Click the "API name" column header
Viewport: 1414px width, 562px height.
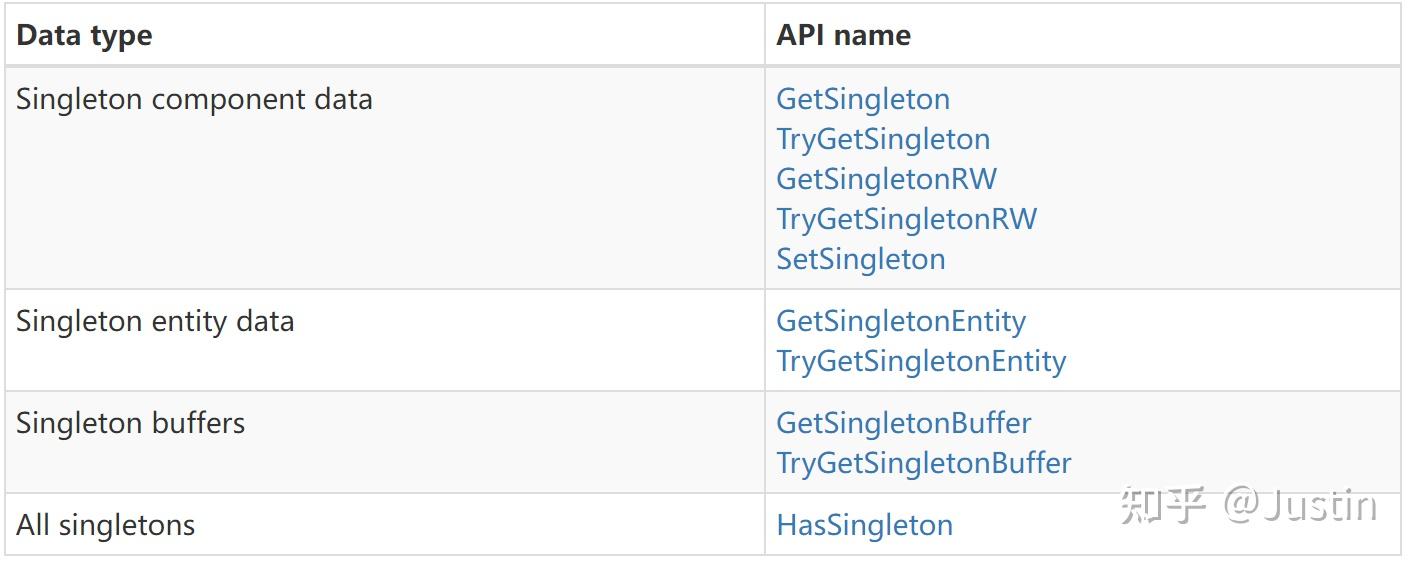pyautogui.click(x=843, y=36)
